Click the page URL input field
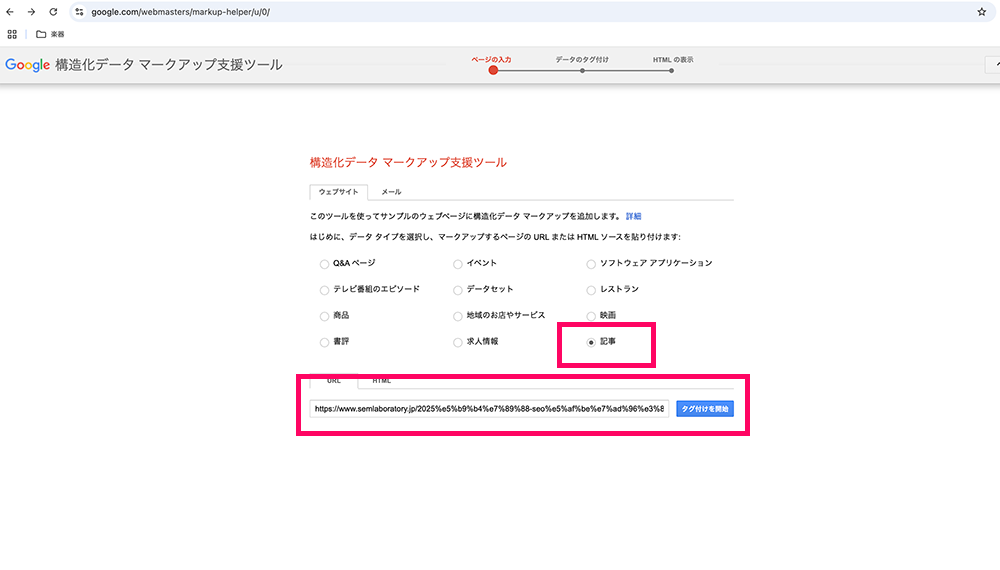 pyautogui.click(x=489, y=409)
